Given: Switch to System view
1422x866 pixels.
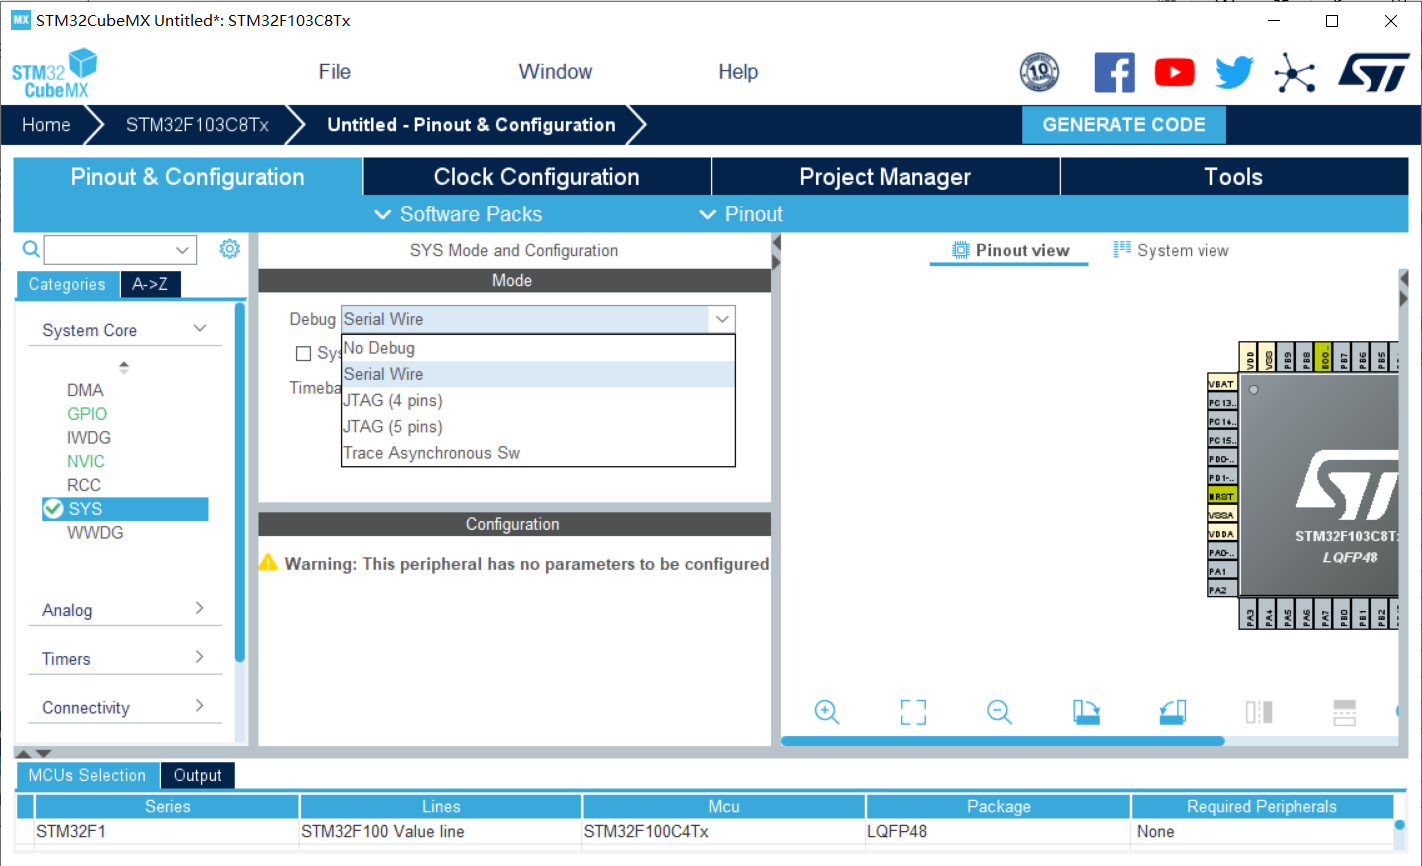Looking at the screenshot, I should point(1171,250).
